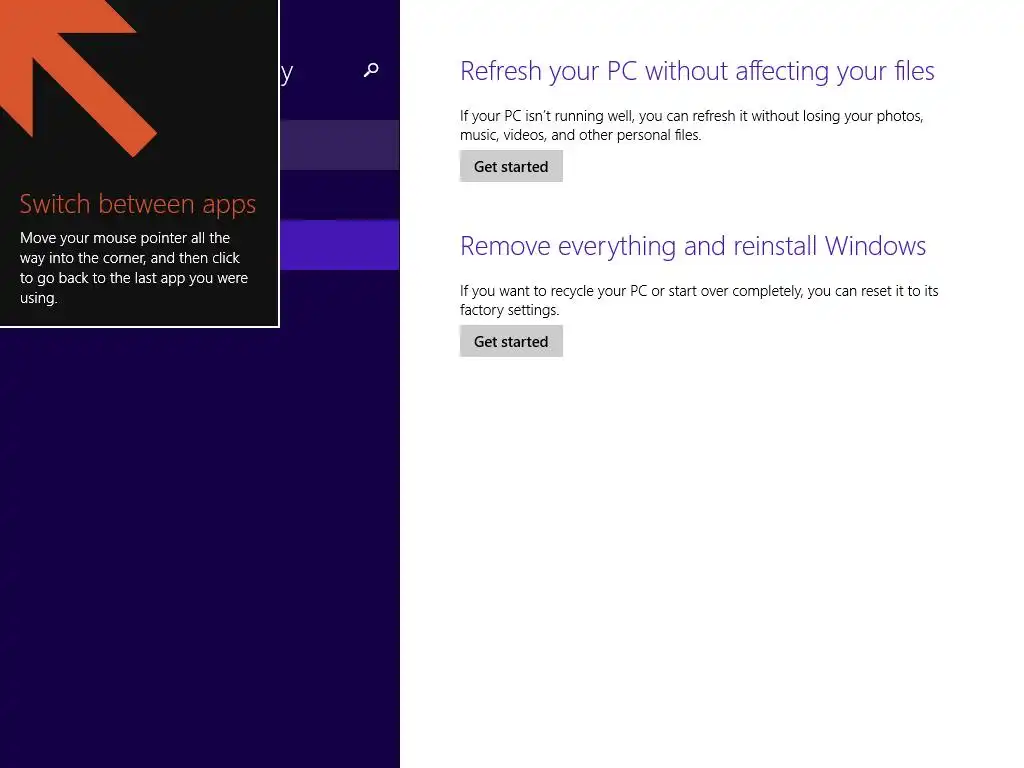The image size is (1024, 768).
Task: Click the 'reset it to its factory settings' description text
Action: [x=699, y=300]
